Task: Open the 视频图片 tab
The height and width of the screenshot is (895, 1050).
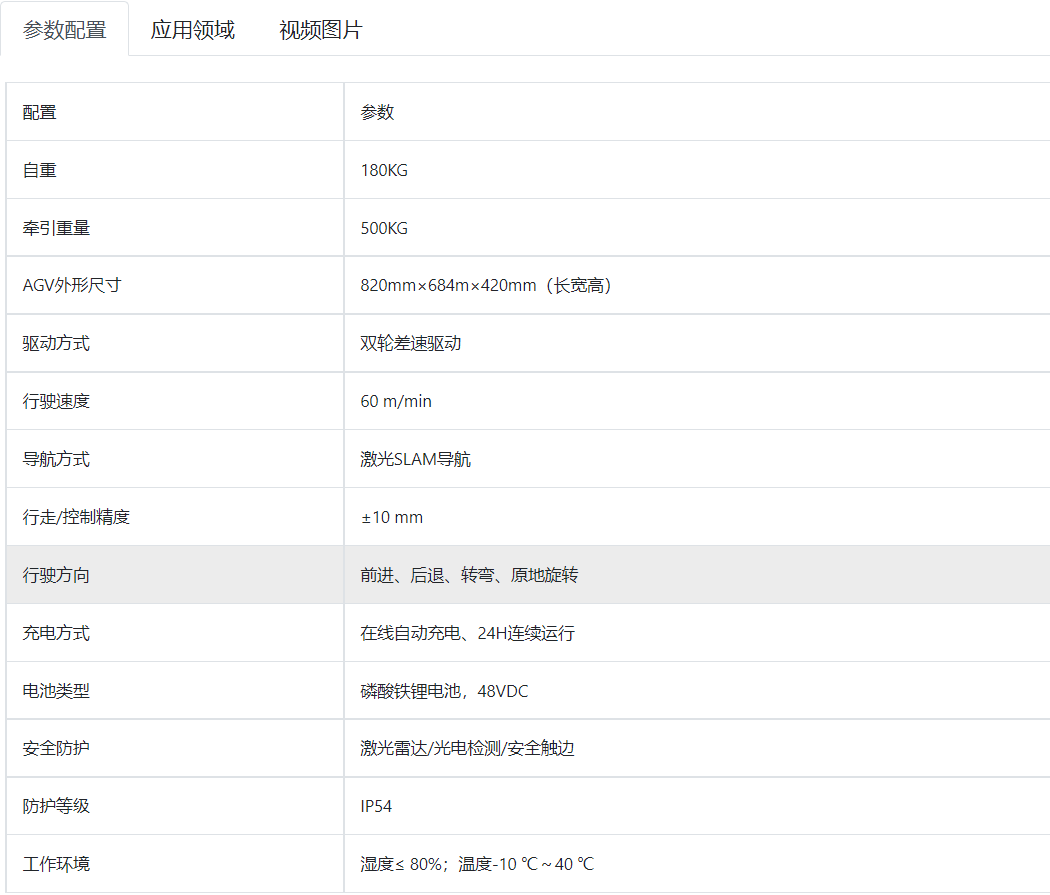Action: [320, 30]
